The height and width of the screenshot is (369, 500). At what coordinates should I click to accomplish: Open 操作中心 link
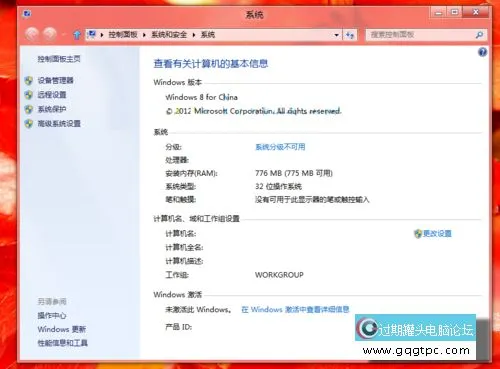click(52, 315)
